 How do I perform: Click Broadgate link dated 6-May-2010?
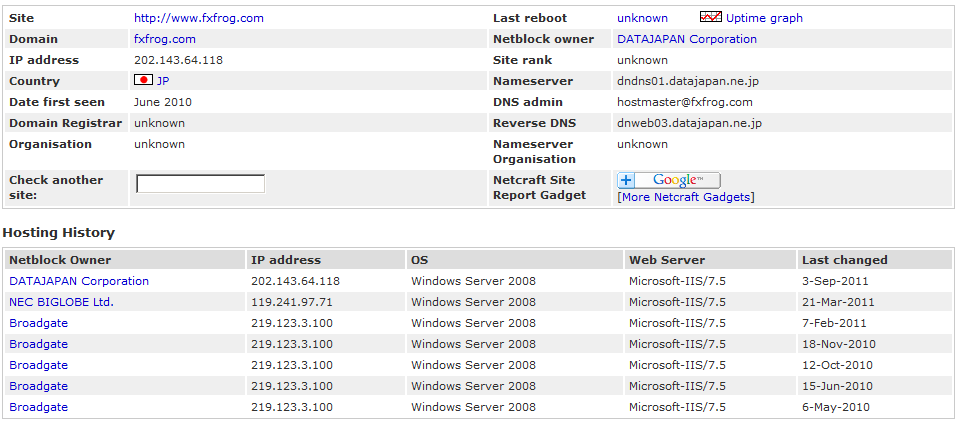pyautogui.click(x=38, y=407)
